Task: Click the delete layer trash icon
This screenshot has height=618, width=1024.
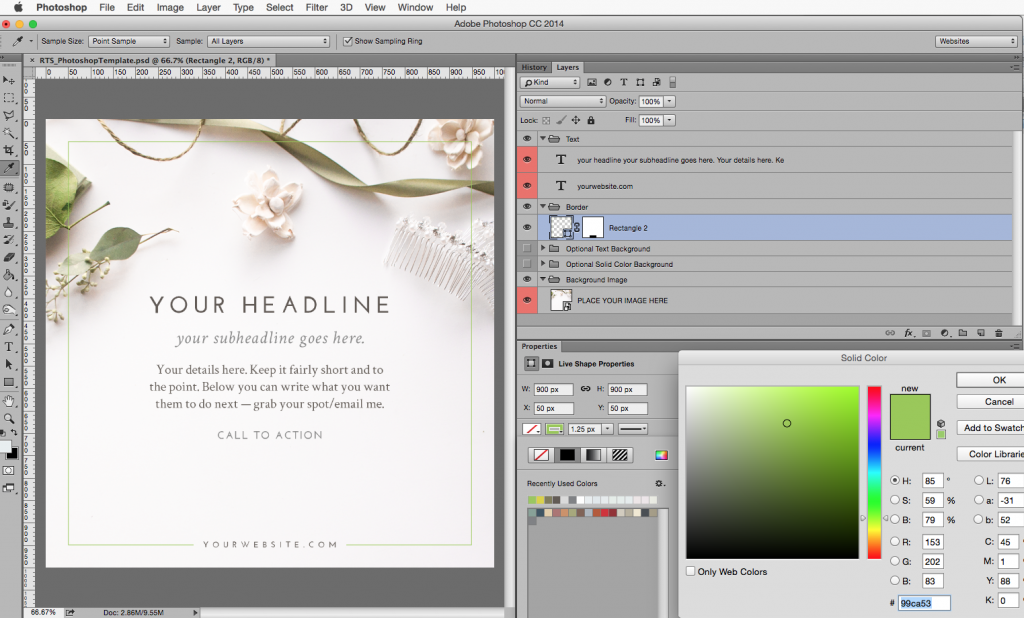Action: pyautogui.click(x=997, y=333)
